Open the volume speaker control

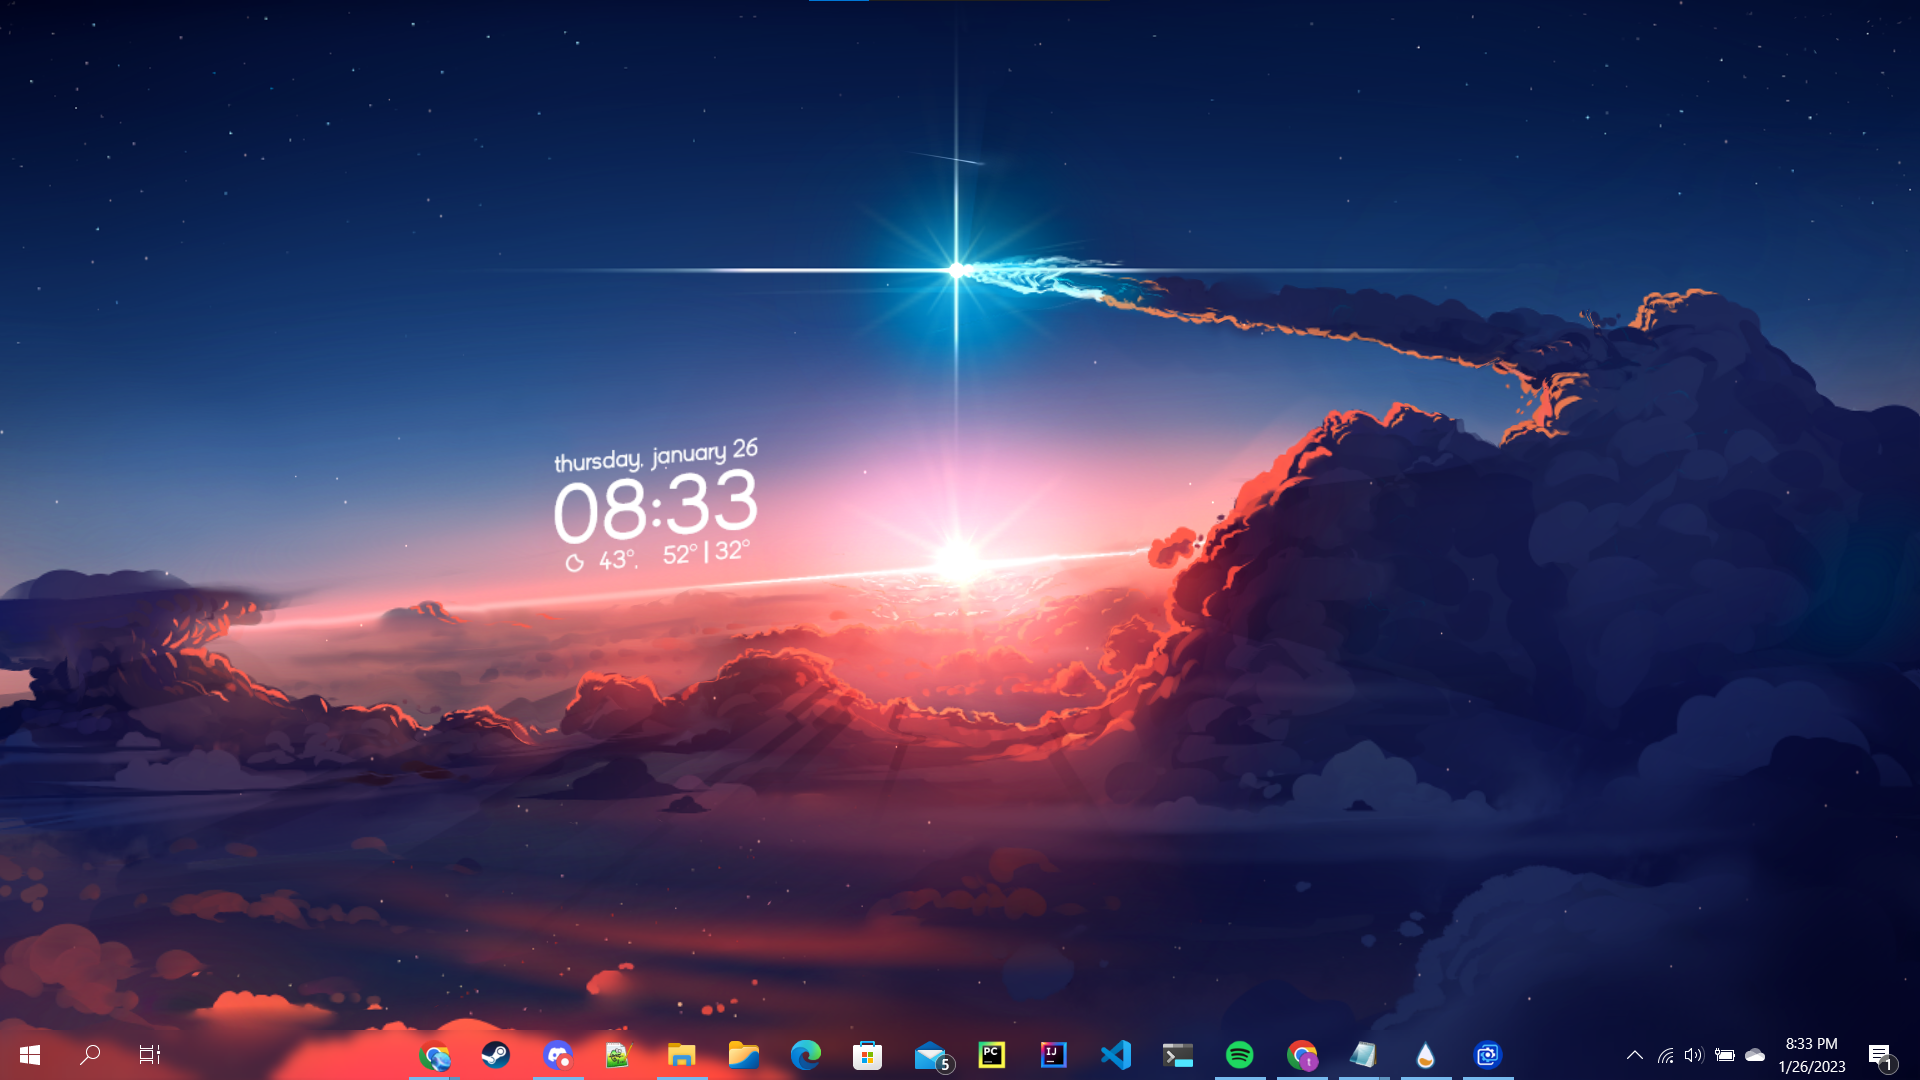[1693, 1055]
